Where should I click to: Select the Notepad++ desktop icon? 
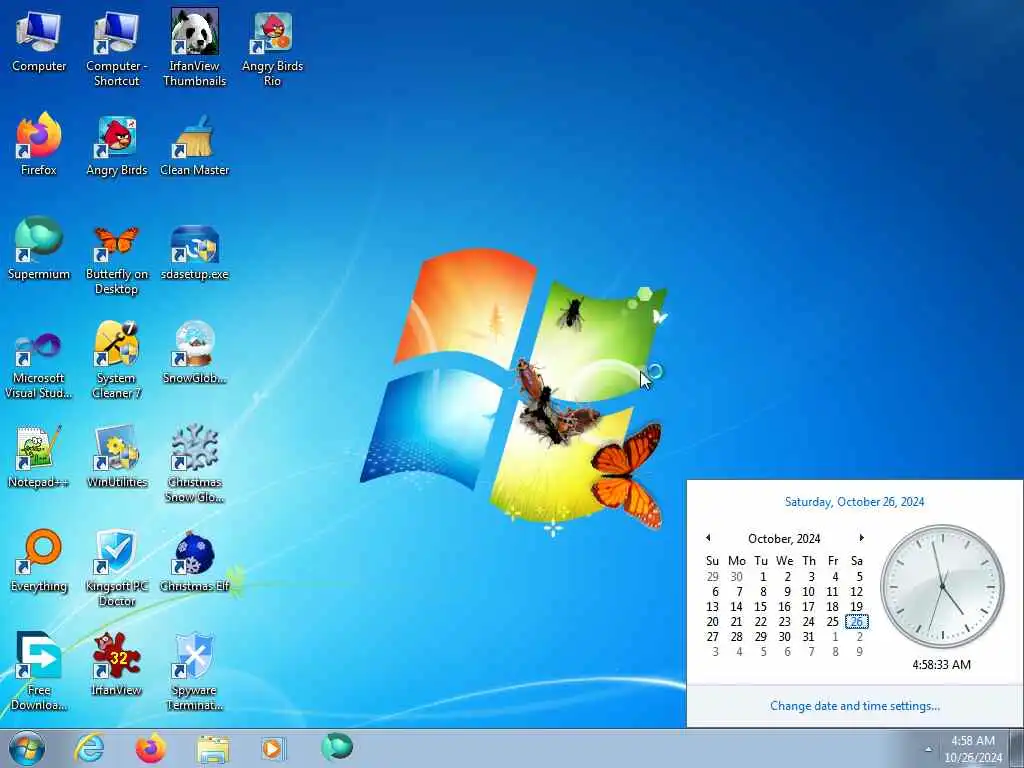(x=39, y=457)
